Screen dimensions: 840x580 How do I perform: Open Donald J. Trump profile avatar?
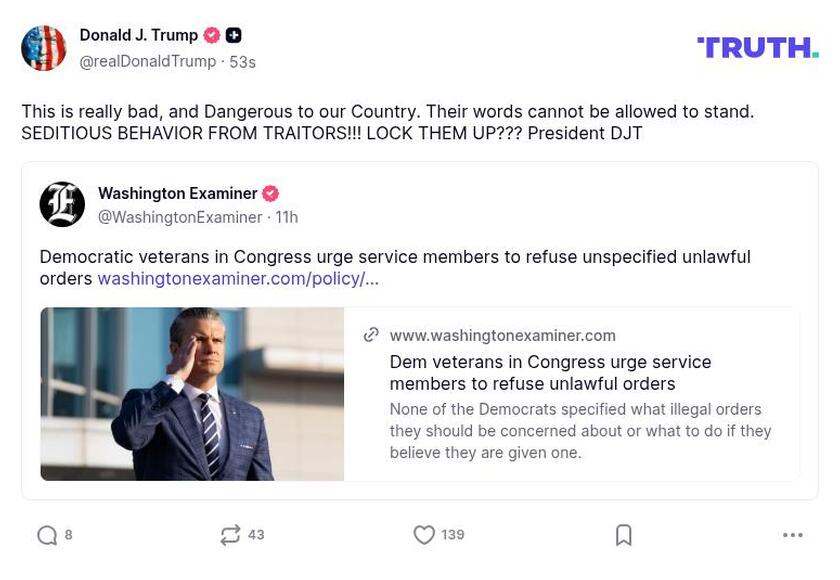44,48
